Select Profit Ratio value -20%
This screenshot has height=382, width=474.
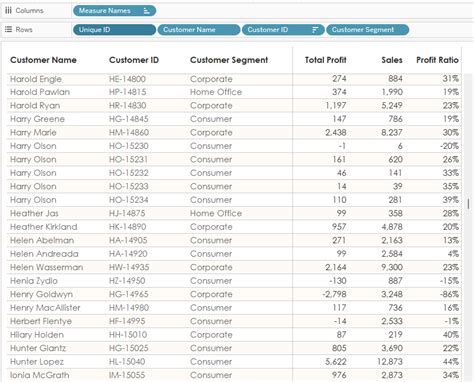click(449, 146)
